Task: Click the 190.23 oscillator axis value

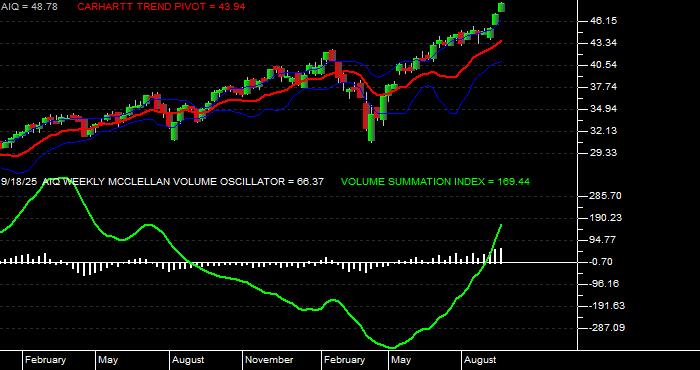Action: pos(606,218)
